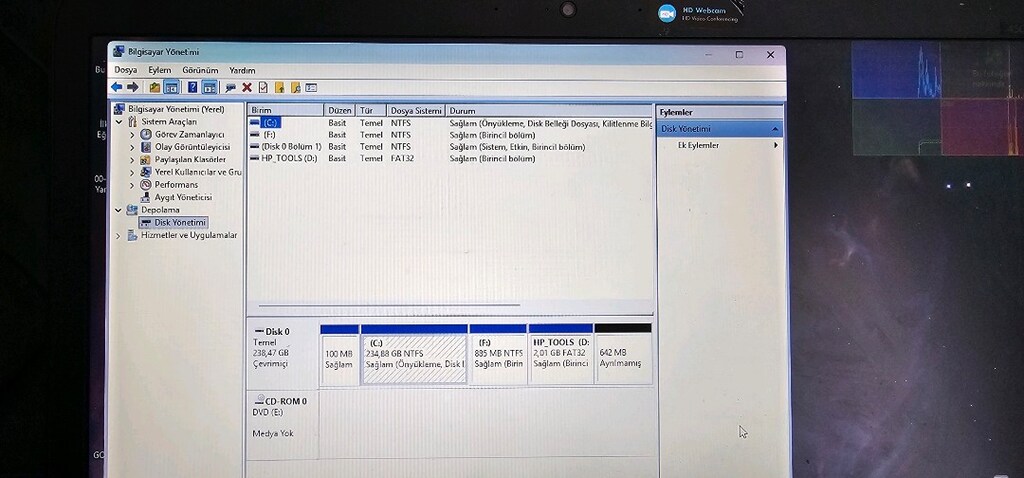The width and height of the screenshot is (1024, 478).
Task: Click the Connect/refresh disk toolbar icon left of the red X
Action: (231, 87)
